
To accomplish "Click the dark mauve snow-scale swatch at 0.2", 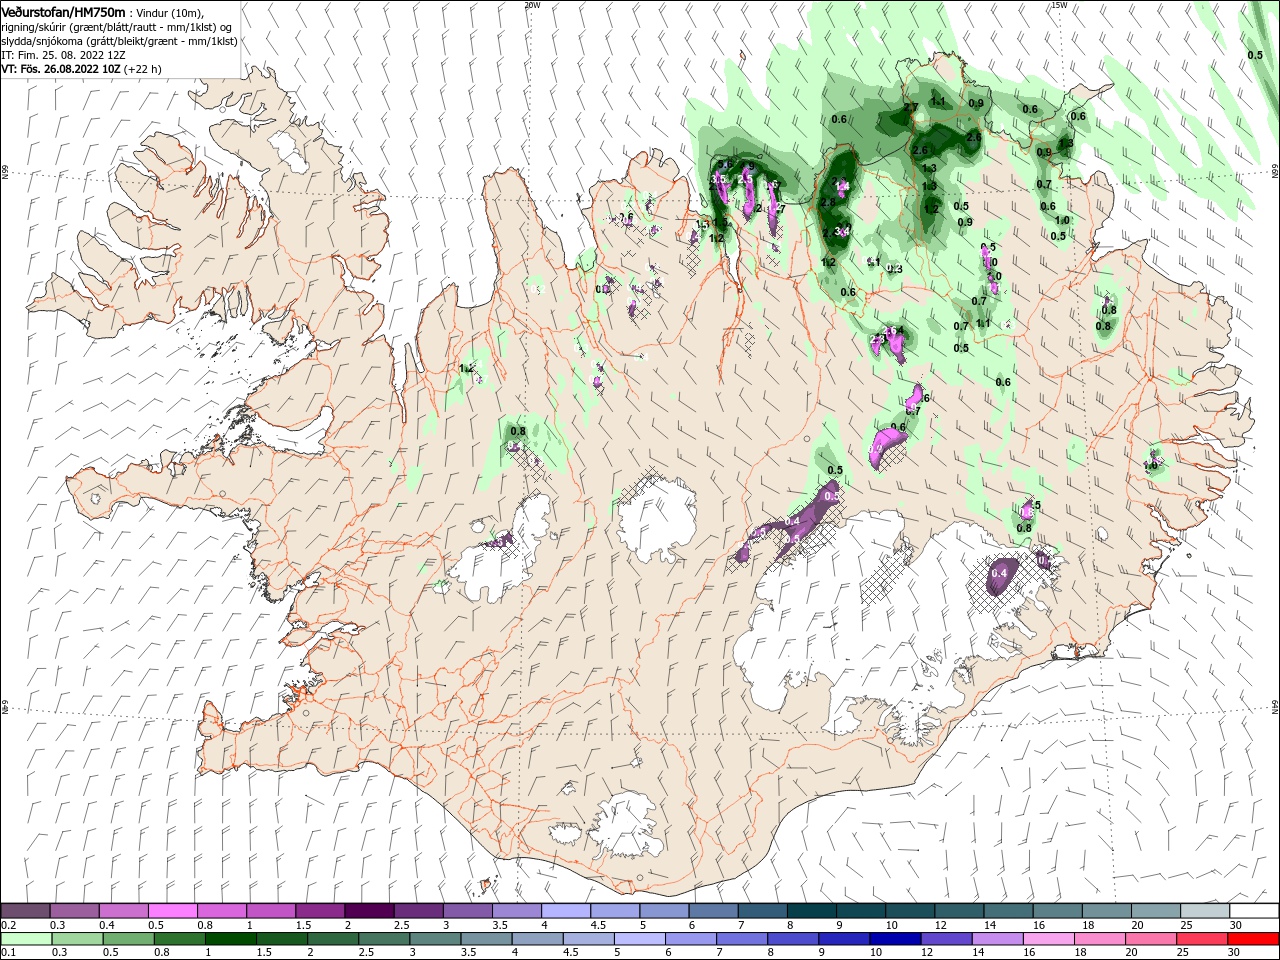I will [25, 911].
